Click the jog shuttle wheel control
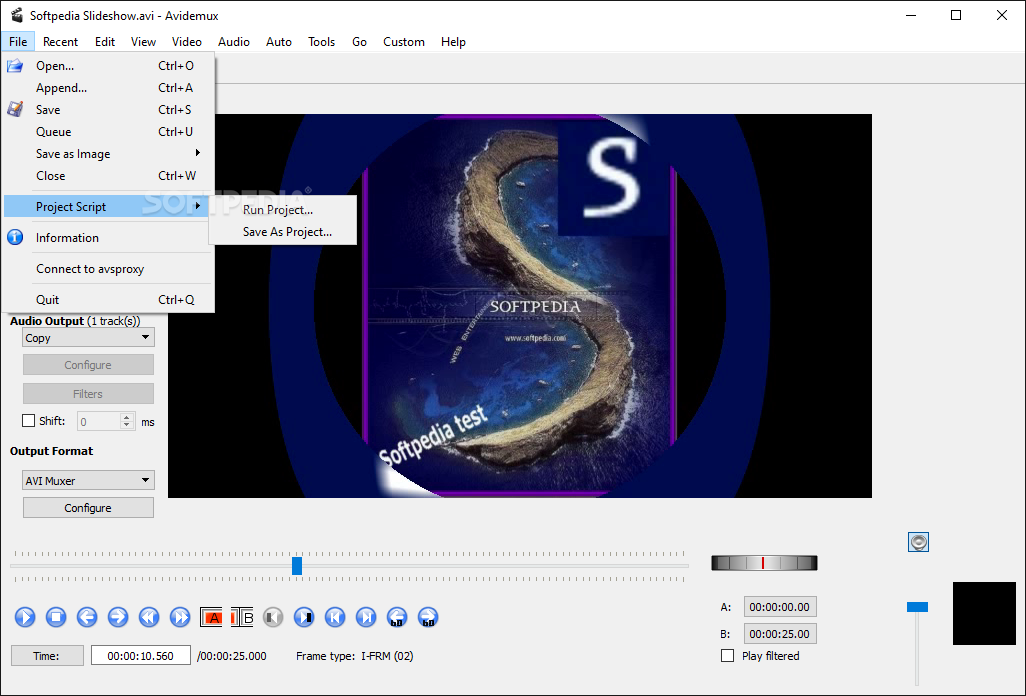Viewport: 1026px width, 696px height. (x=764, y=563)
